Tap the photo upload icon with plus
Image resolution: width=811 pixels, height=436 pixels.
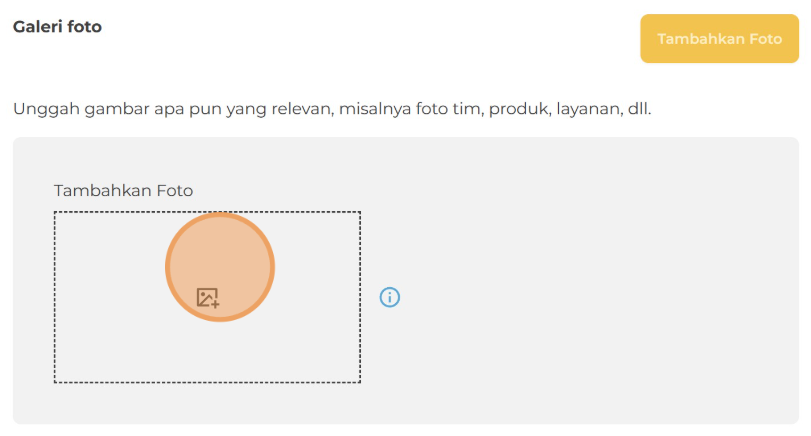(x=207, y=297)
